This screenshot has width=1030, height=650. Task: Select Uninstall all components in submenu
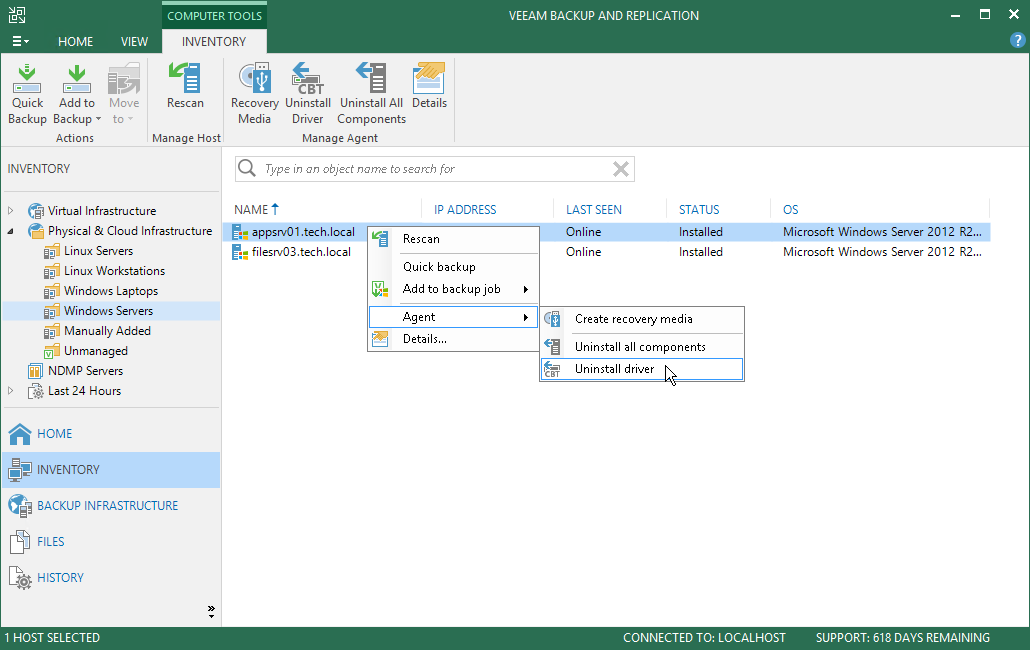point(642,347)
